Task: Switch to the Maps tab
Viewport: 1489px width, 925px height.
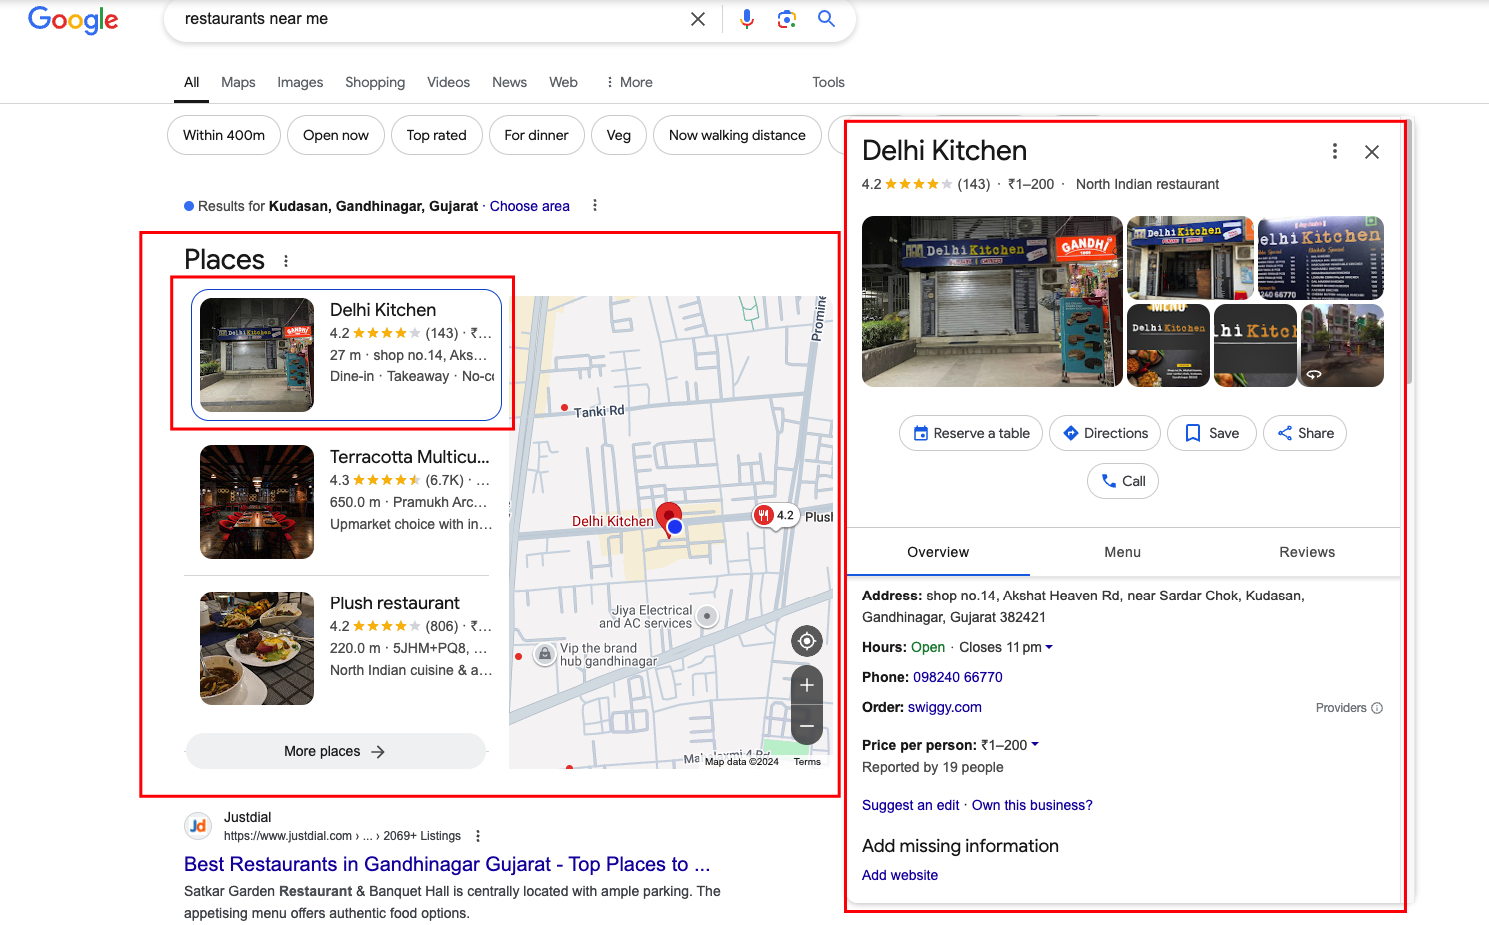Action: (238, 82)
